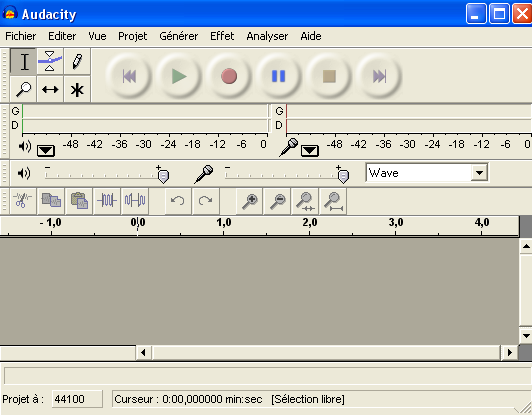Open the Effet menu

pyautogui.click(x=222, y=36)
